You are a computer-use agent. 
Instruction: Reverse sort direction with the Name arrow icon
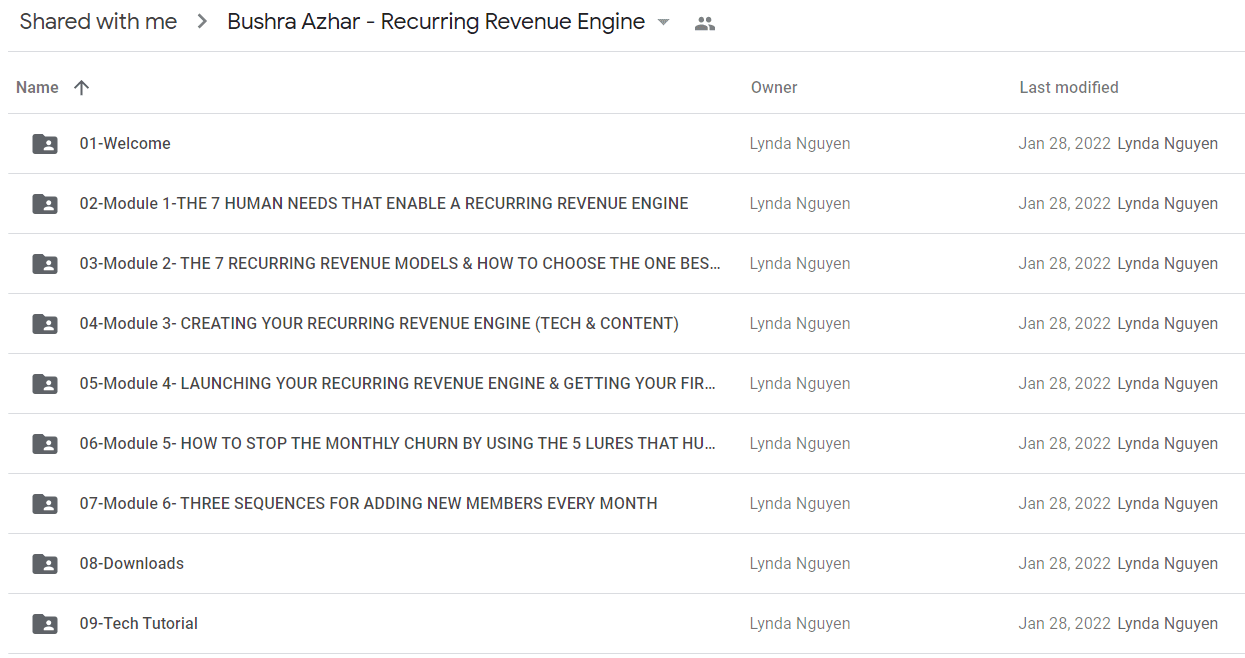click(82, 87)
